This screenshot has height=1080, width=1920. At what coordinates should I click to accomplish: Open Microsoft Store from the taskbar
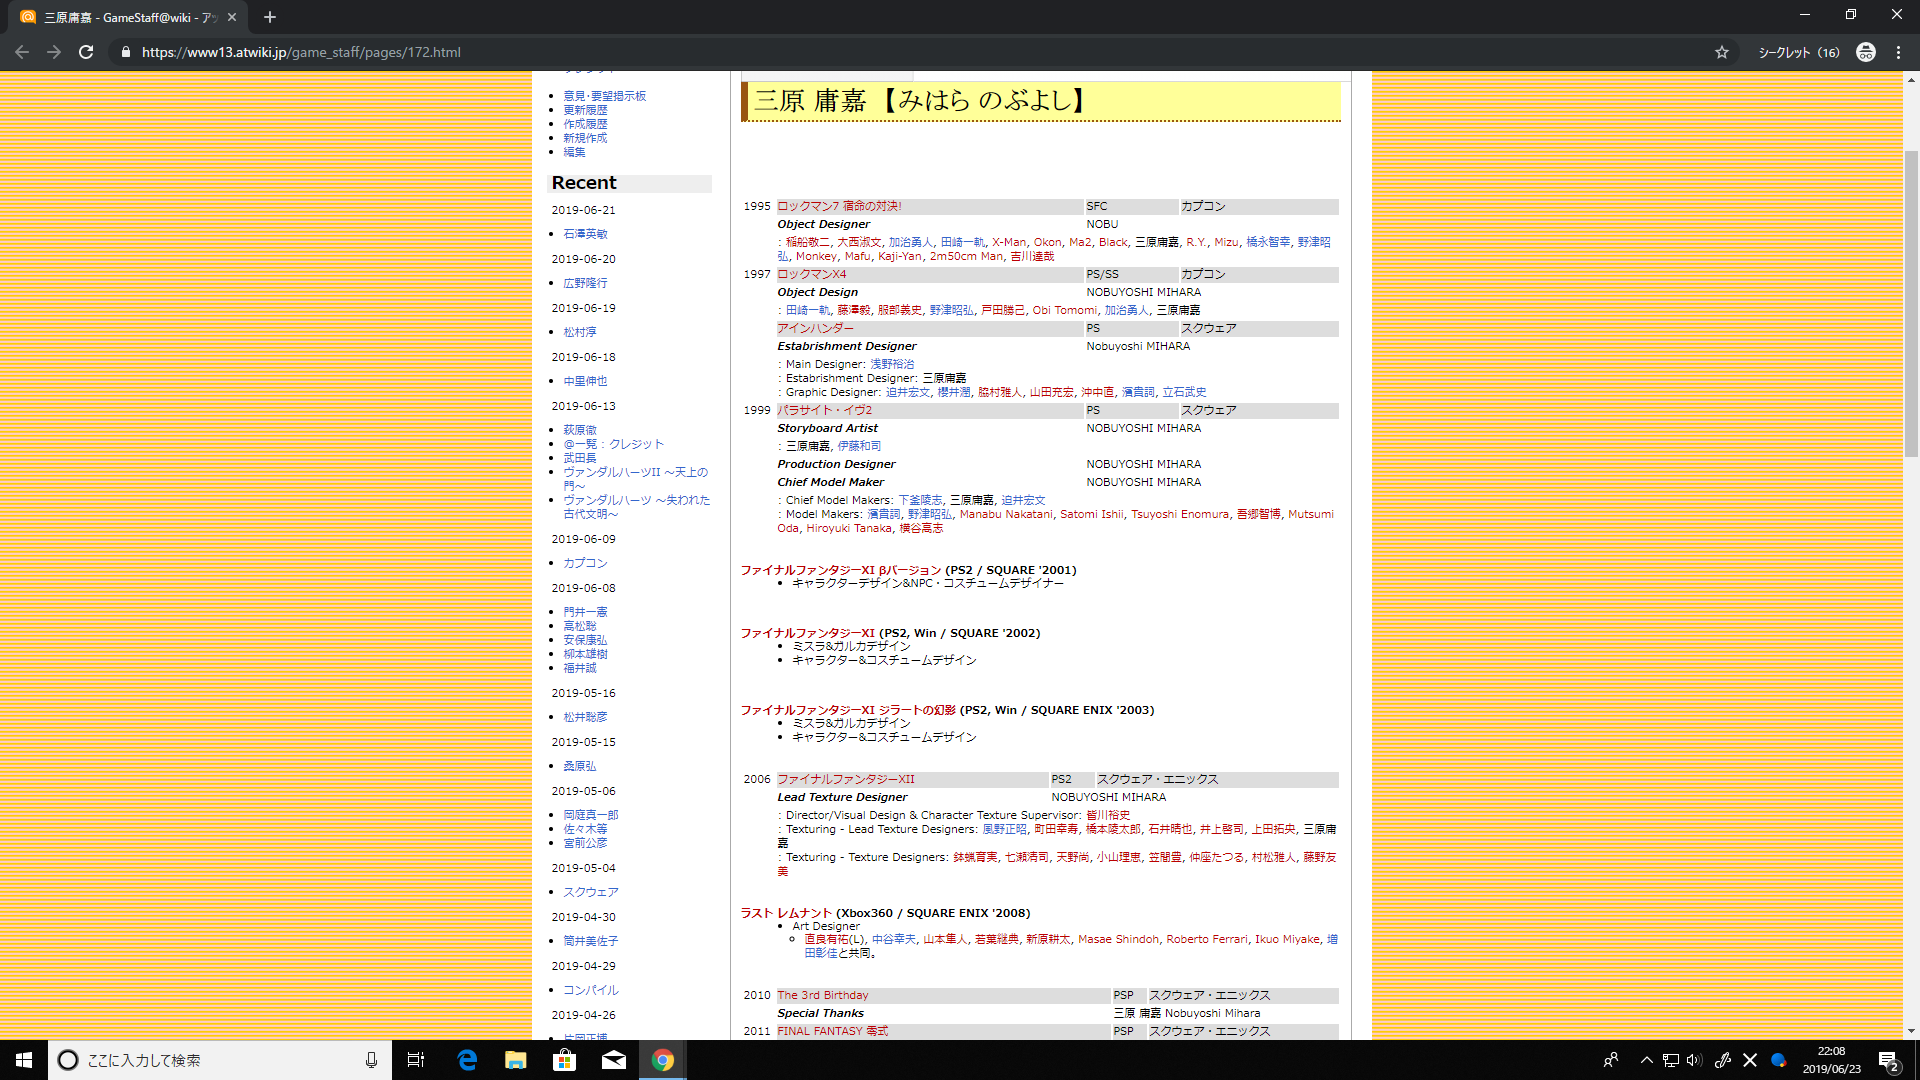[564, 1060]
